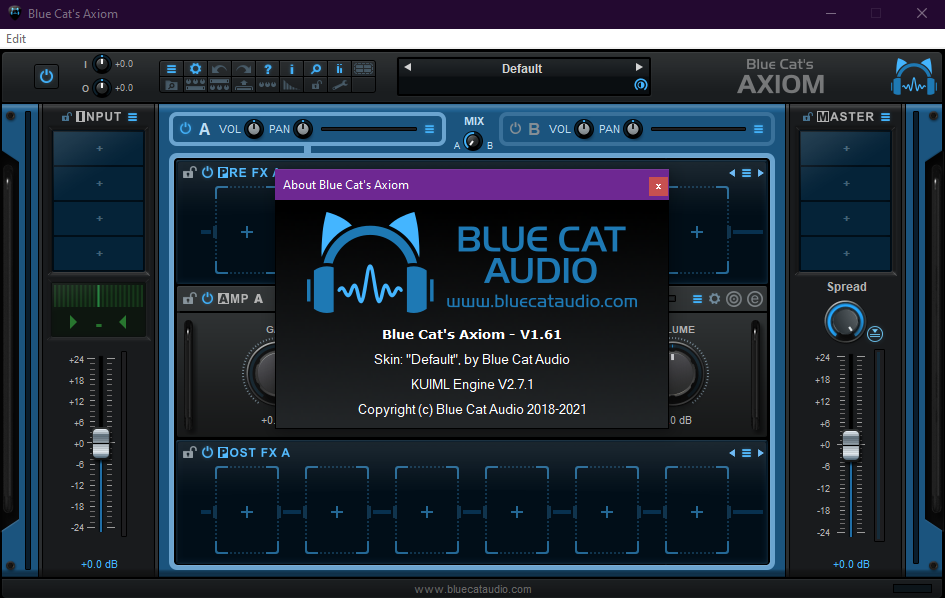Click the double 'ii' toolbar icon
945x598 pixels.
pos(339,69)
